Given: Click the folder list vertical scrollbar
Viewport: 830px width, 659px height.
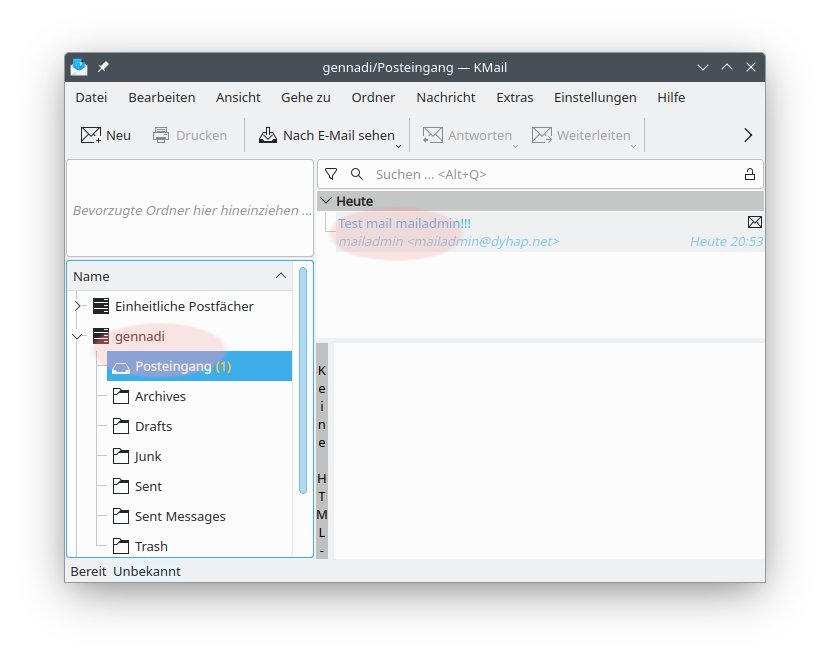Looking at the screenshot, I should [303, 380].
